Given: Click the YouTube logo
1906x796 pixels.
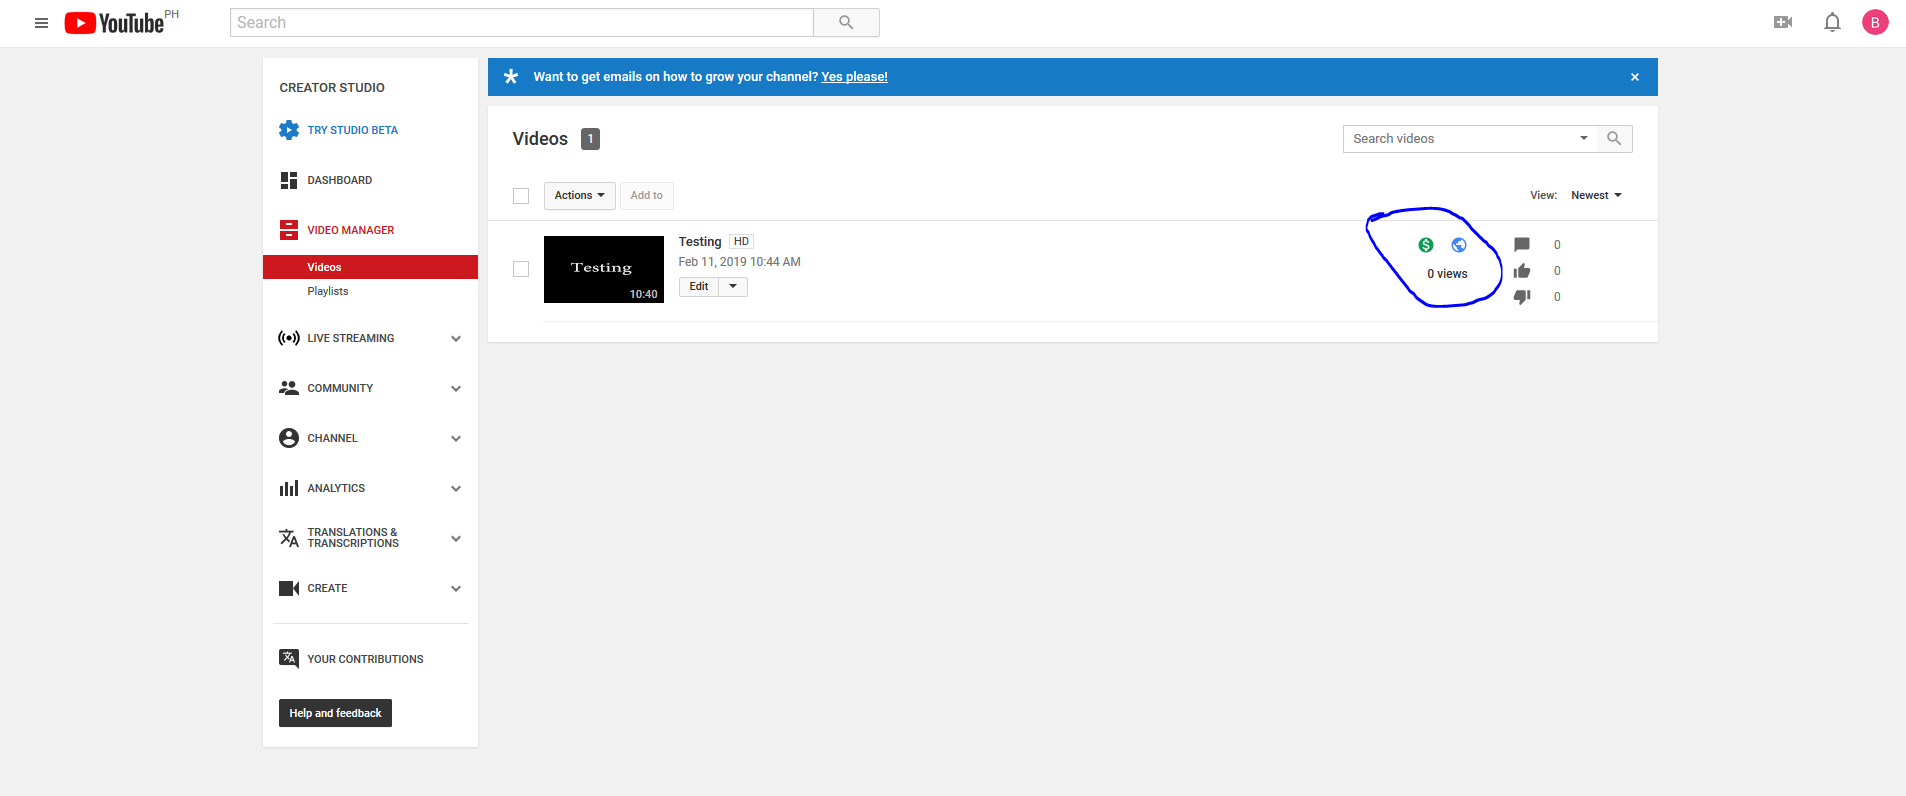Looking at the screenshot, I should [x=114, y=23].
